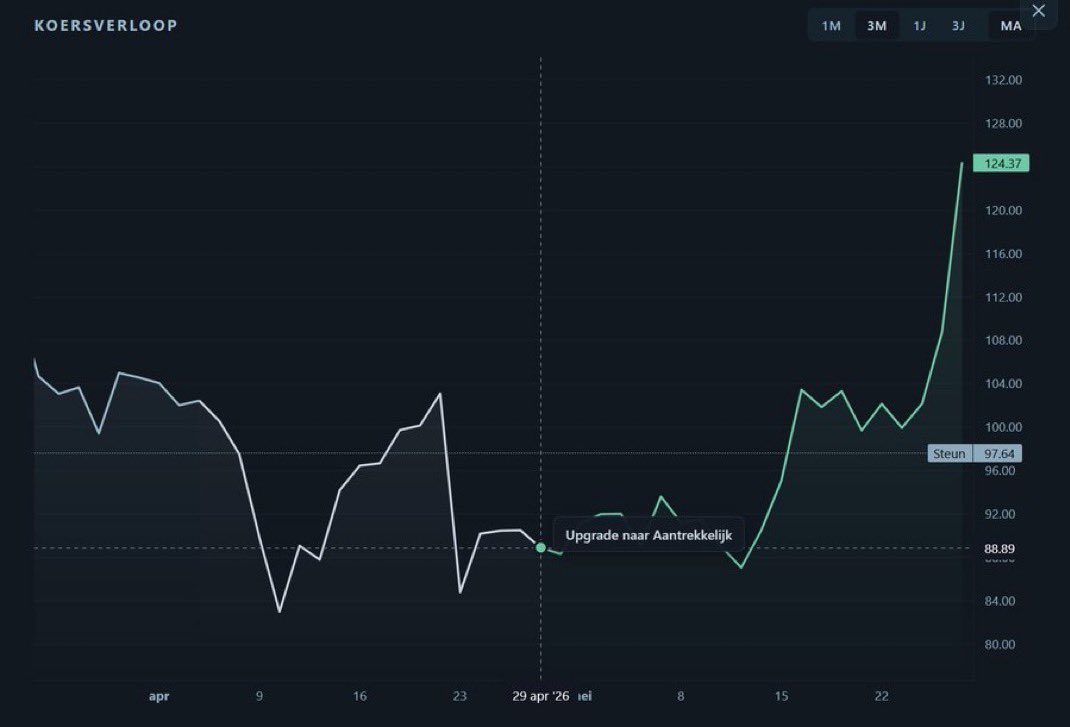Click the 92.00 price axis label
The image size is (1070, 727).
(1000, 514)
